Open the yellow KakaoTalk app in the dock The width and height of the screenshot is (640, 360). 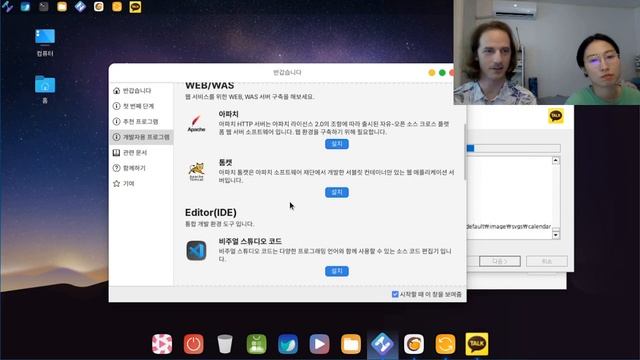(477, 344)
